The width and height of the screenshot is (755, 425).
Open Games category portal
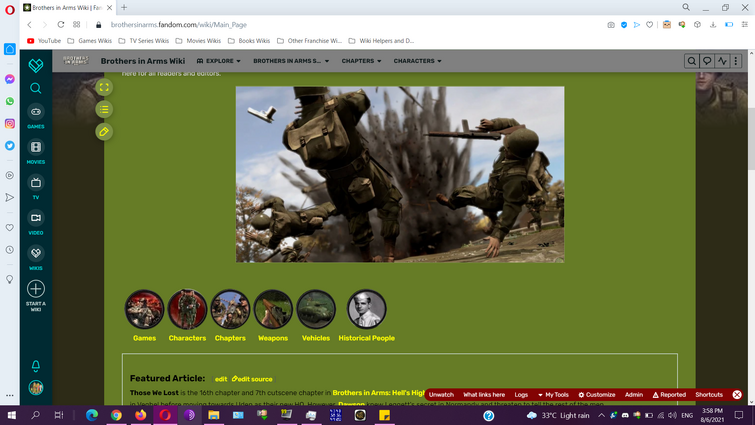pyautogui.click(x=144, y=316)
